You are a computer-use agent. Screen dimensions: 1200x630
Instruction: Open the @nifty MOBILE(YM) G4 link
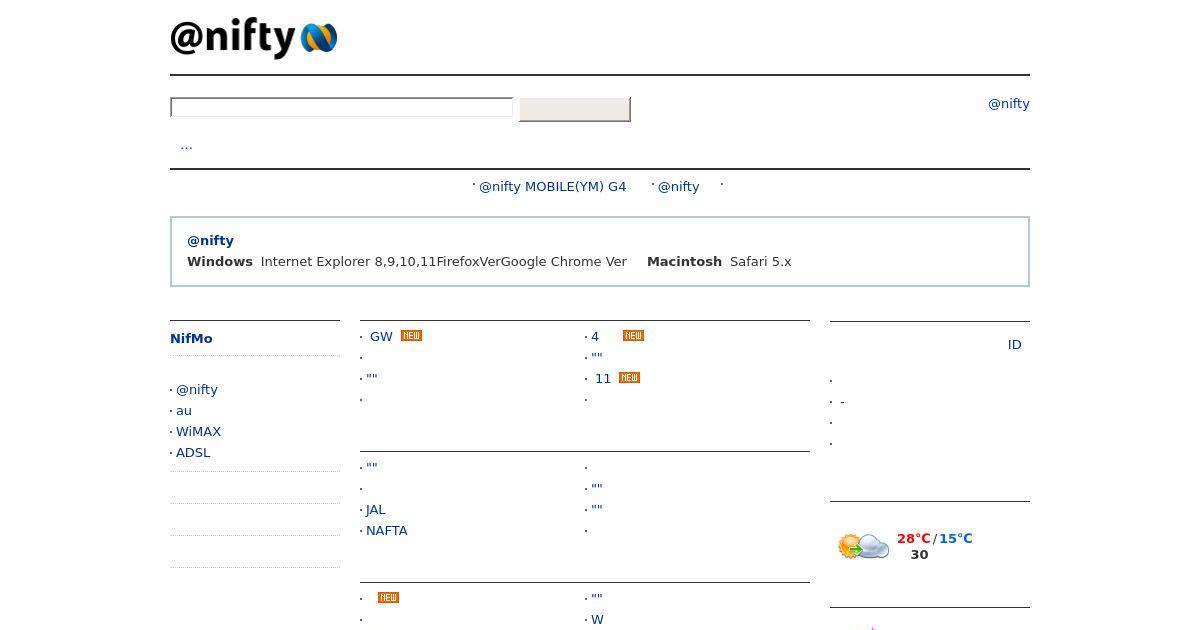552,186
